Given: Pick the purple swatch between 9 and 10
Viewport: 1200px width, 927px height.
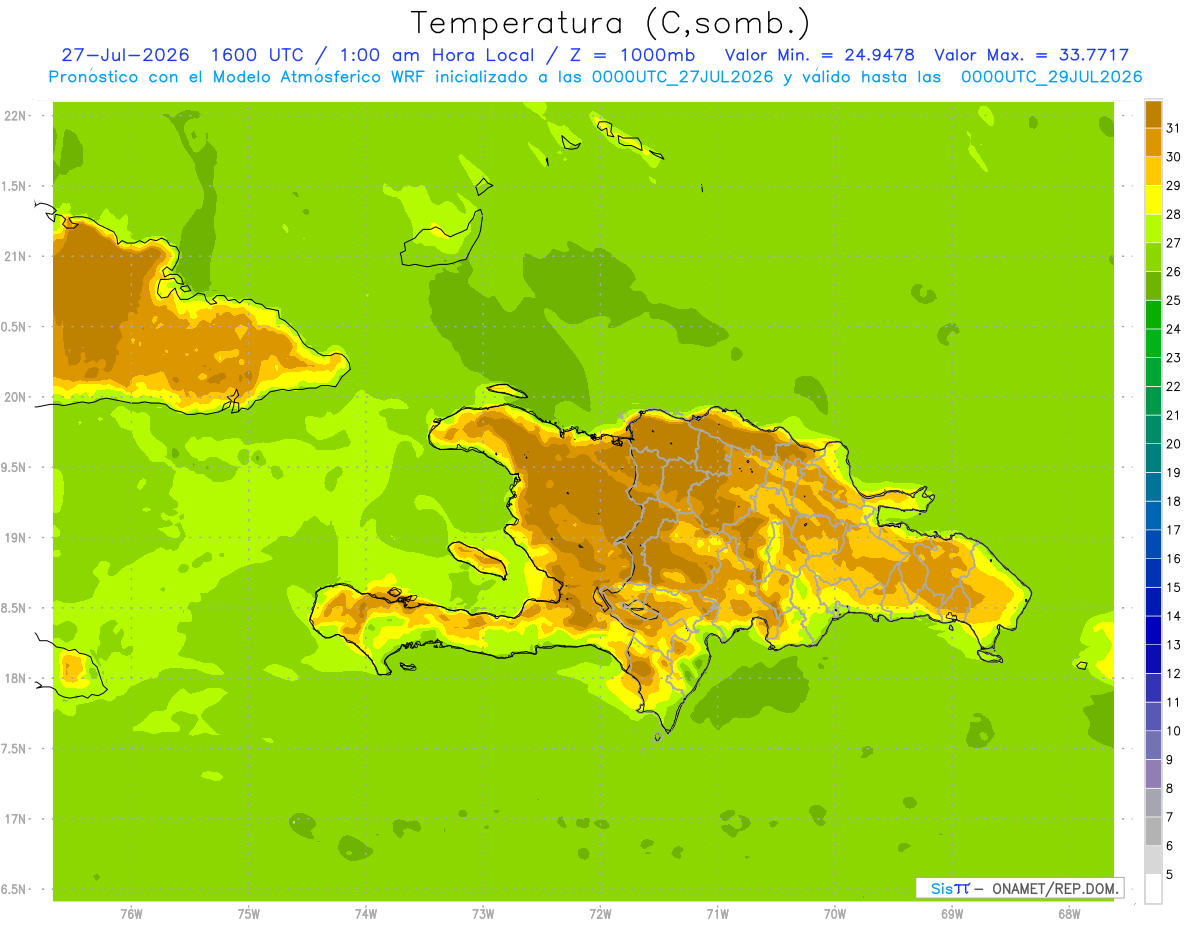Looking at the screenshot, I should 1153,746.
